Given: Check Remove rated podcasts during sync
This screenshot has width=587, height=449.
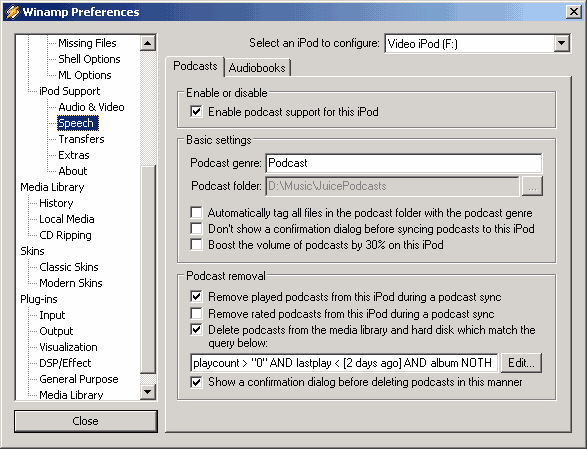Looking at the screenshot, I should click(x=197, y=313).
